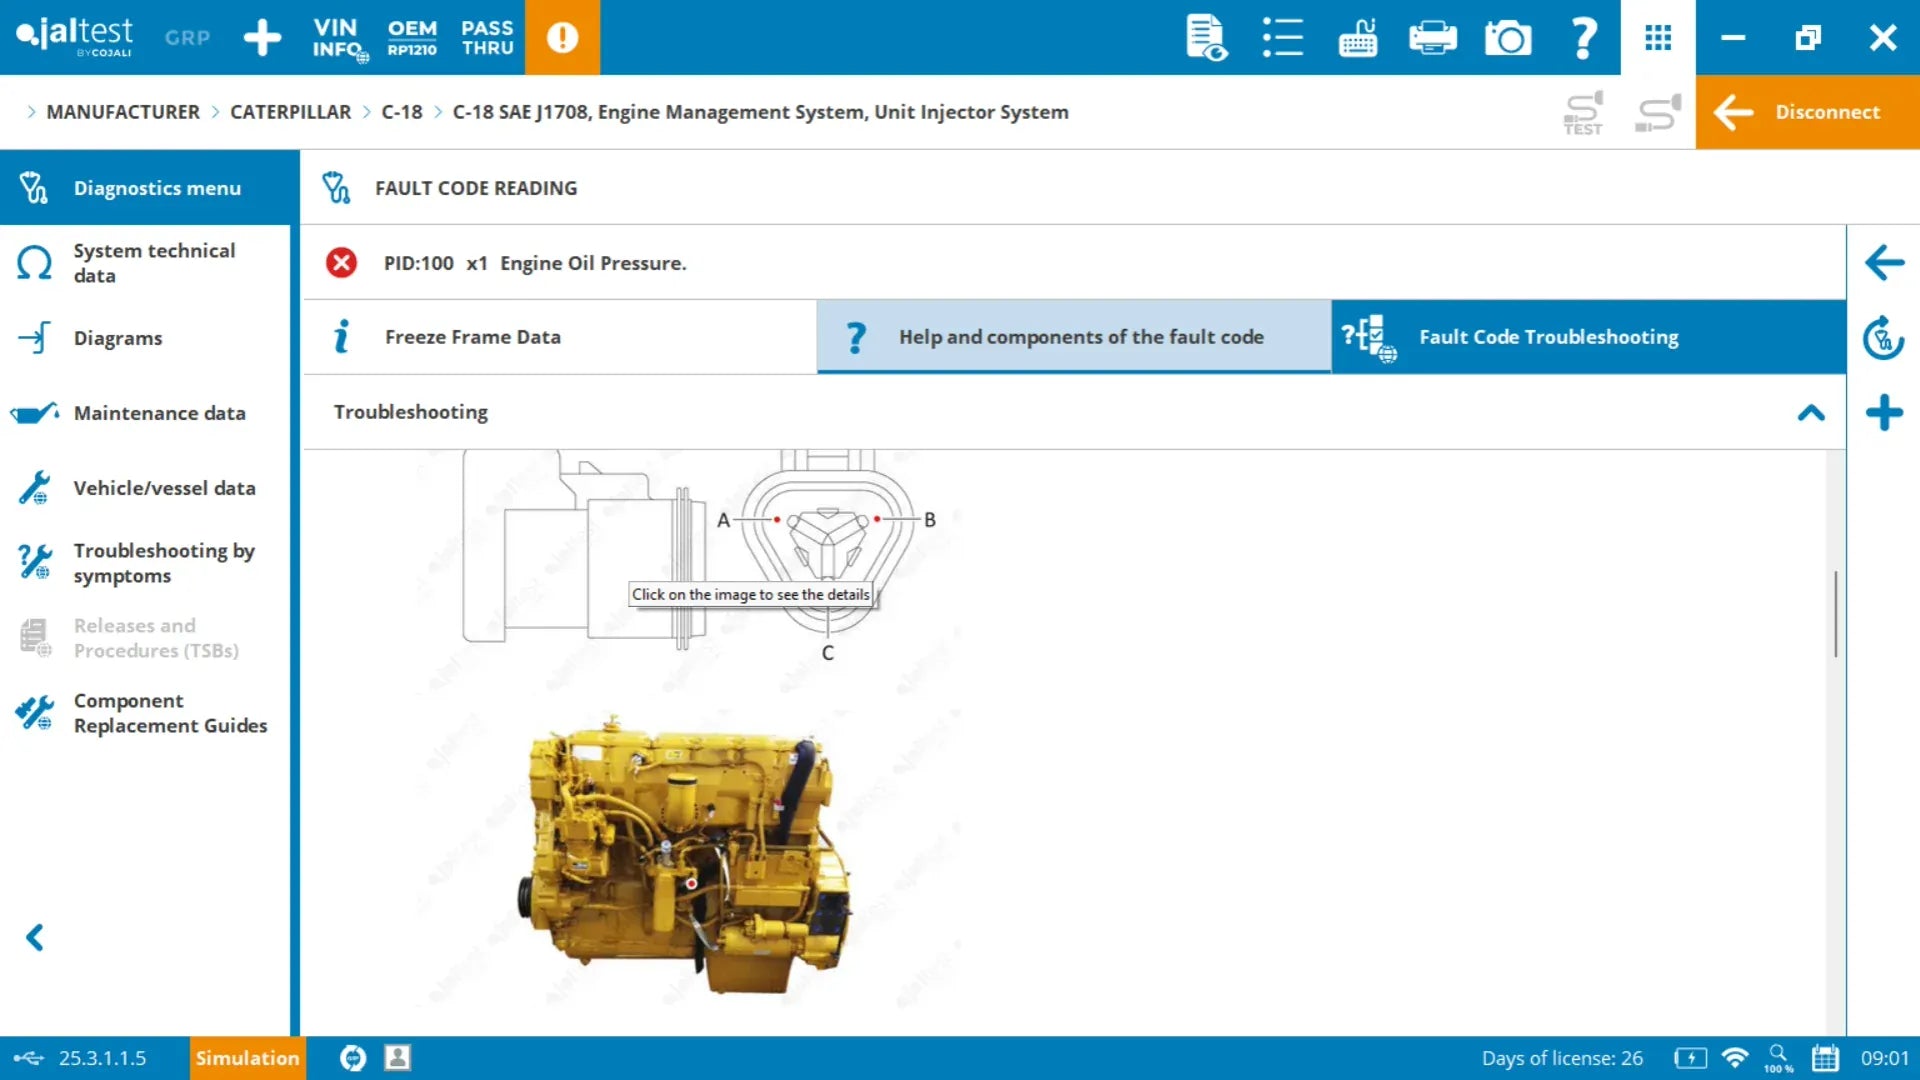Click the Simulation mode indicator
Viewport: 1920px width, 1080px height.
[x=247, y=1058]
